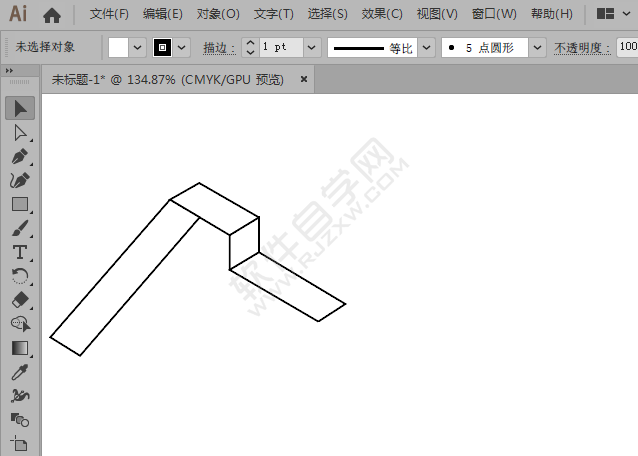Click the 不透明度 opacity link

click(x=583, y=47)
